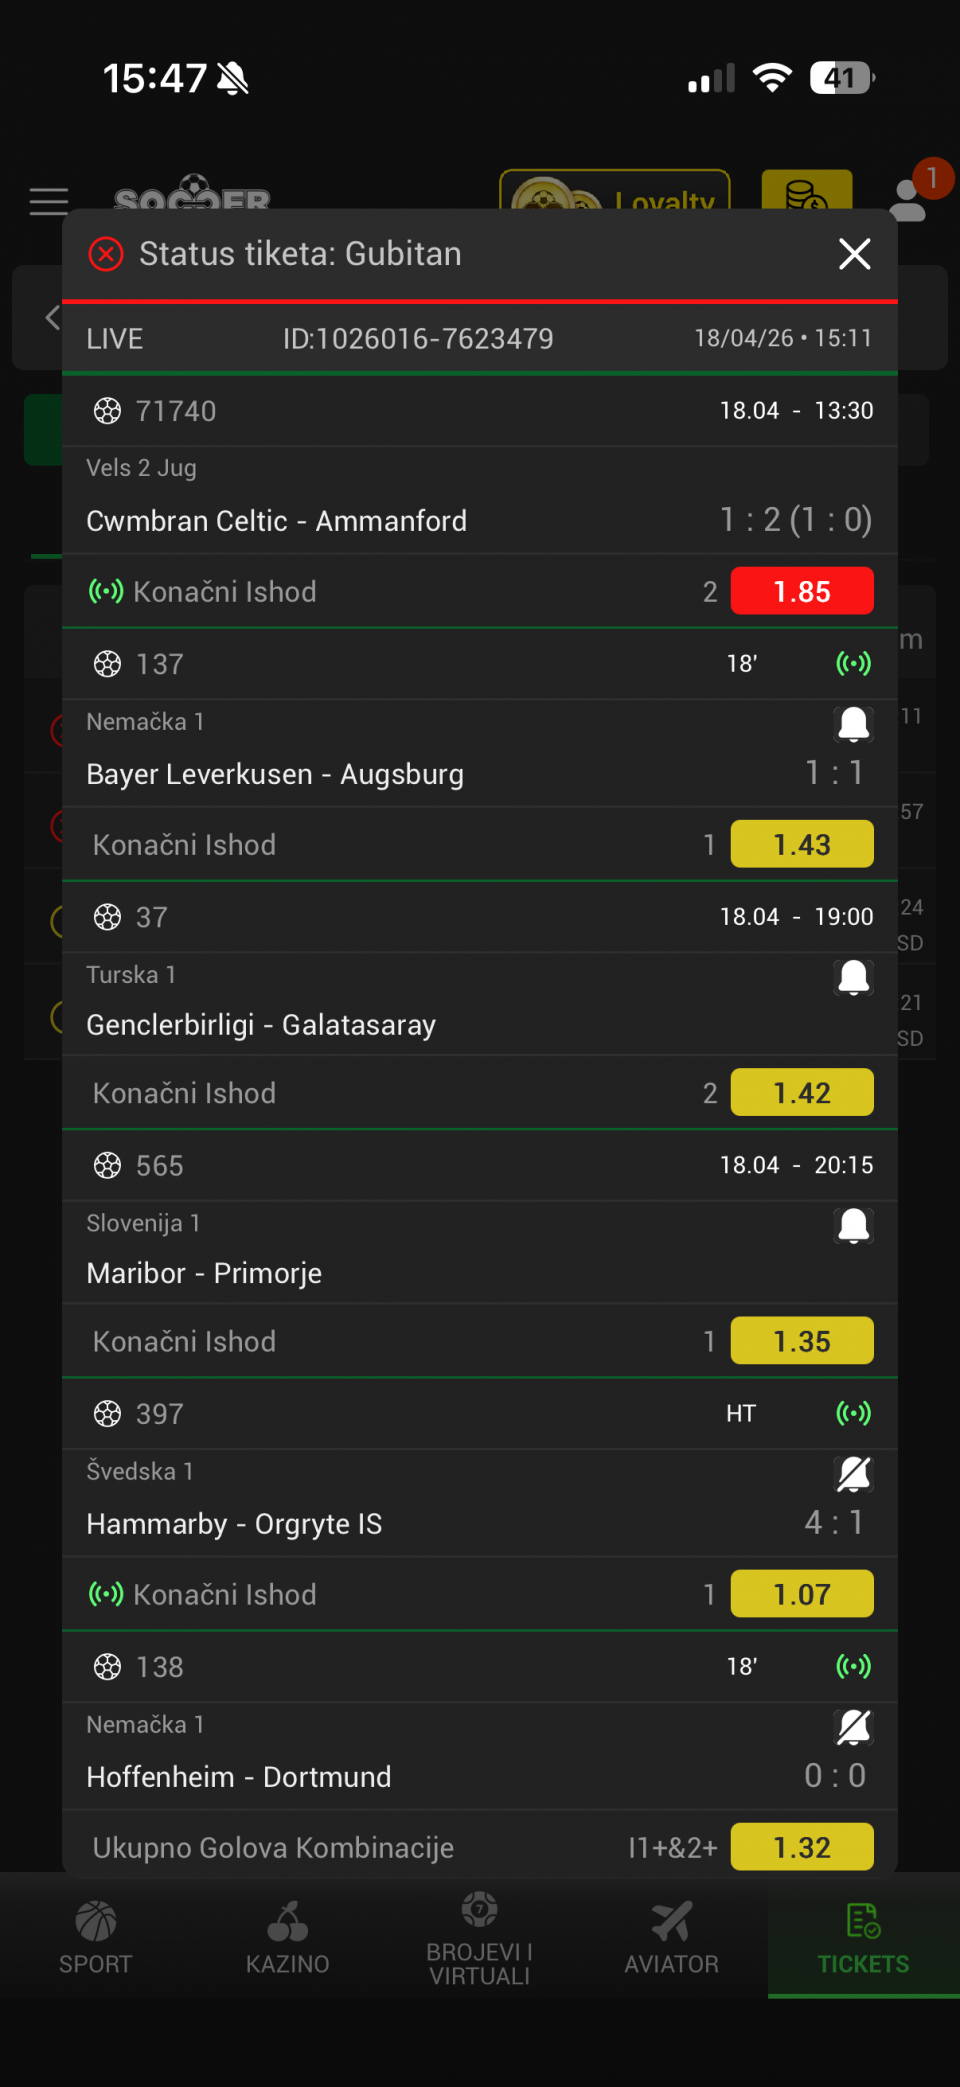Open the Loyalty button
The image size is (960, 2087).
pos(615,192)
